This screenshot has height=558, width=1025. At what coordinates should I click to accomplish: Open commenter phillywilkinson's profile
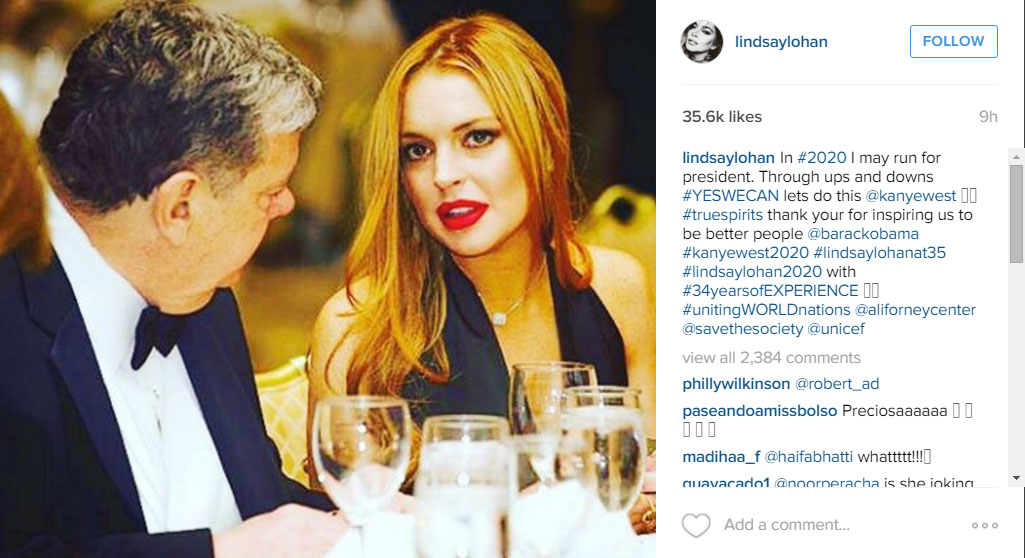(736, 384)
